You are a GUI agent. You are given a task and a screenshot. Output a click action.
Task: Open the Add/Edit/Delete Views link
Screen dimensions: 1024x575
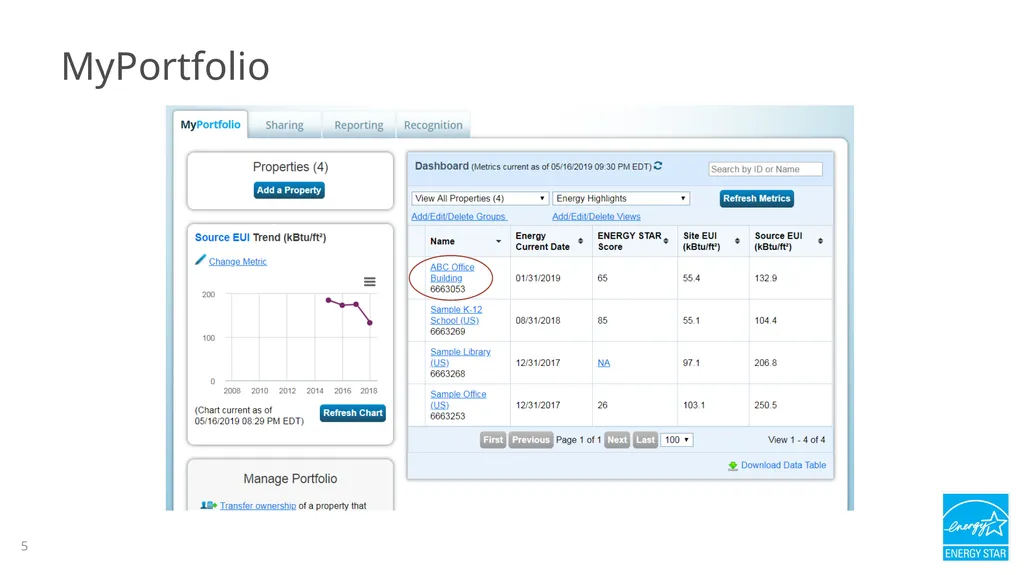[596, 216]
